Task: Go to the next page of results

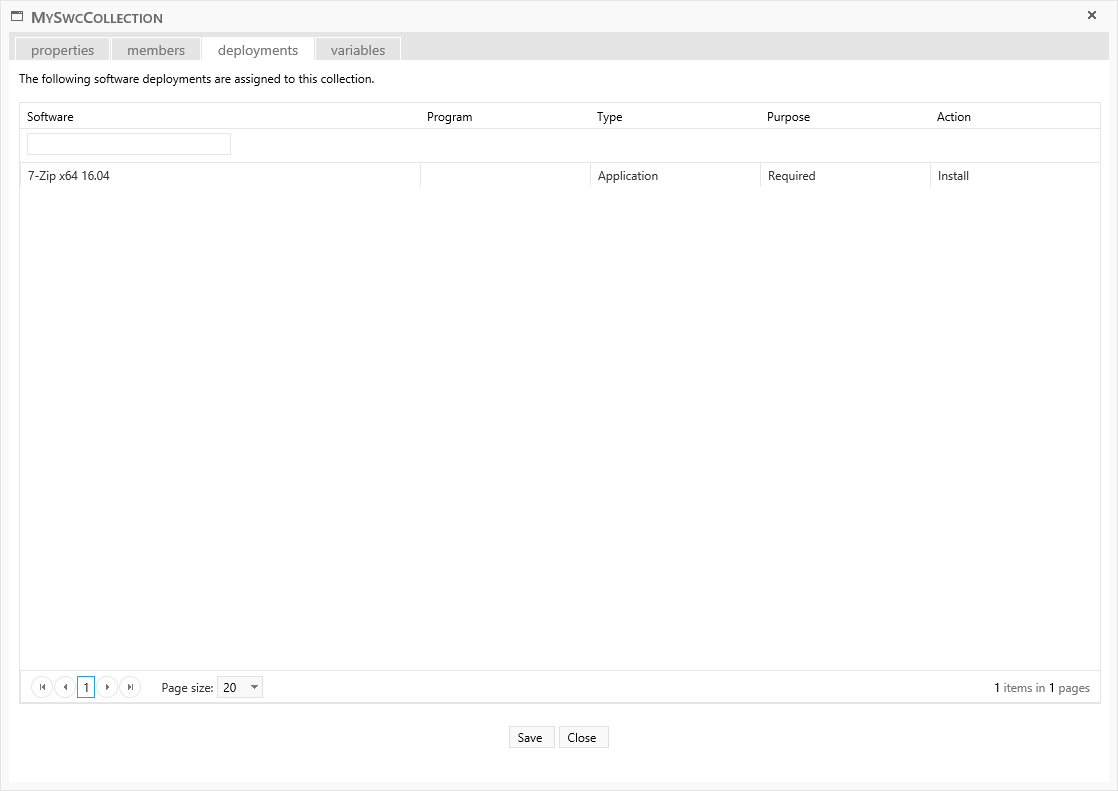Action: (x=108, y=687)
